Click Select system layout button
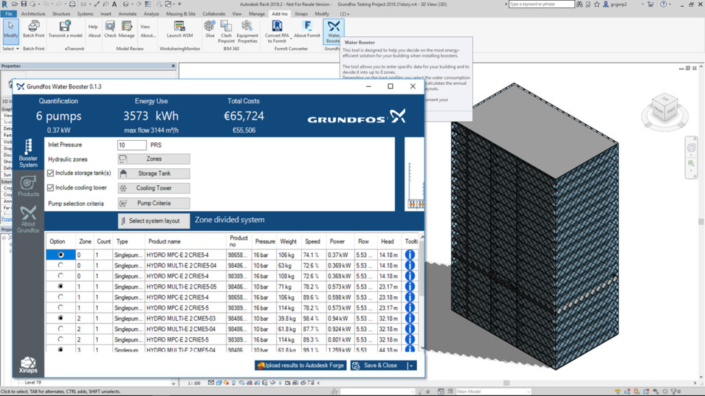Viewport: 705px width, 396px height. coord(154,221)
